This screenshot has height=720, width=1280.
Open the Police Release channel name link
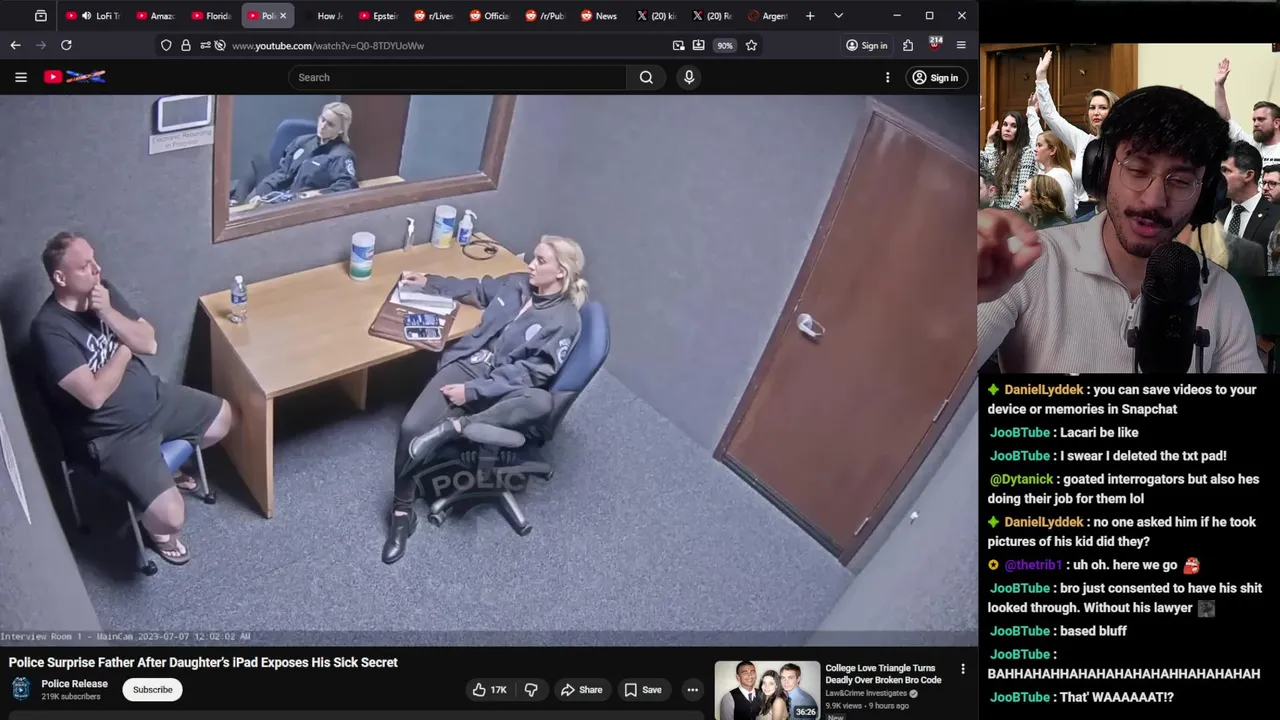pyautogui.click(x=74, y=684)
